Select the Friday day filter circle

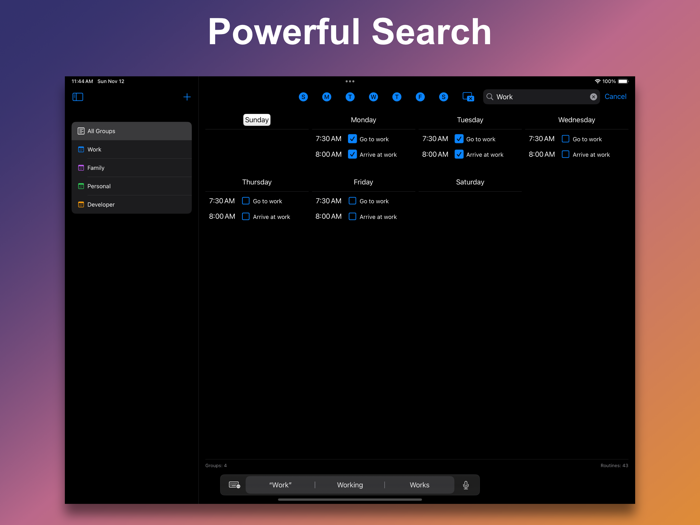(x=420, y=97)
